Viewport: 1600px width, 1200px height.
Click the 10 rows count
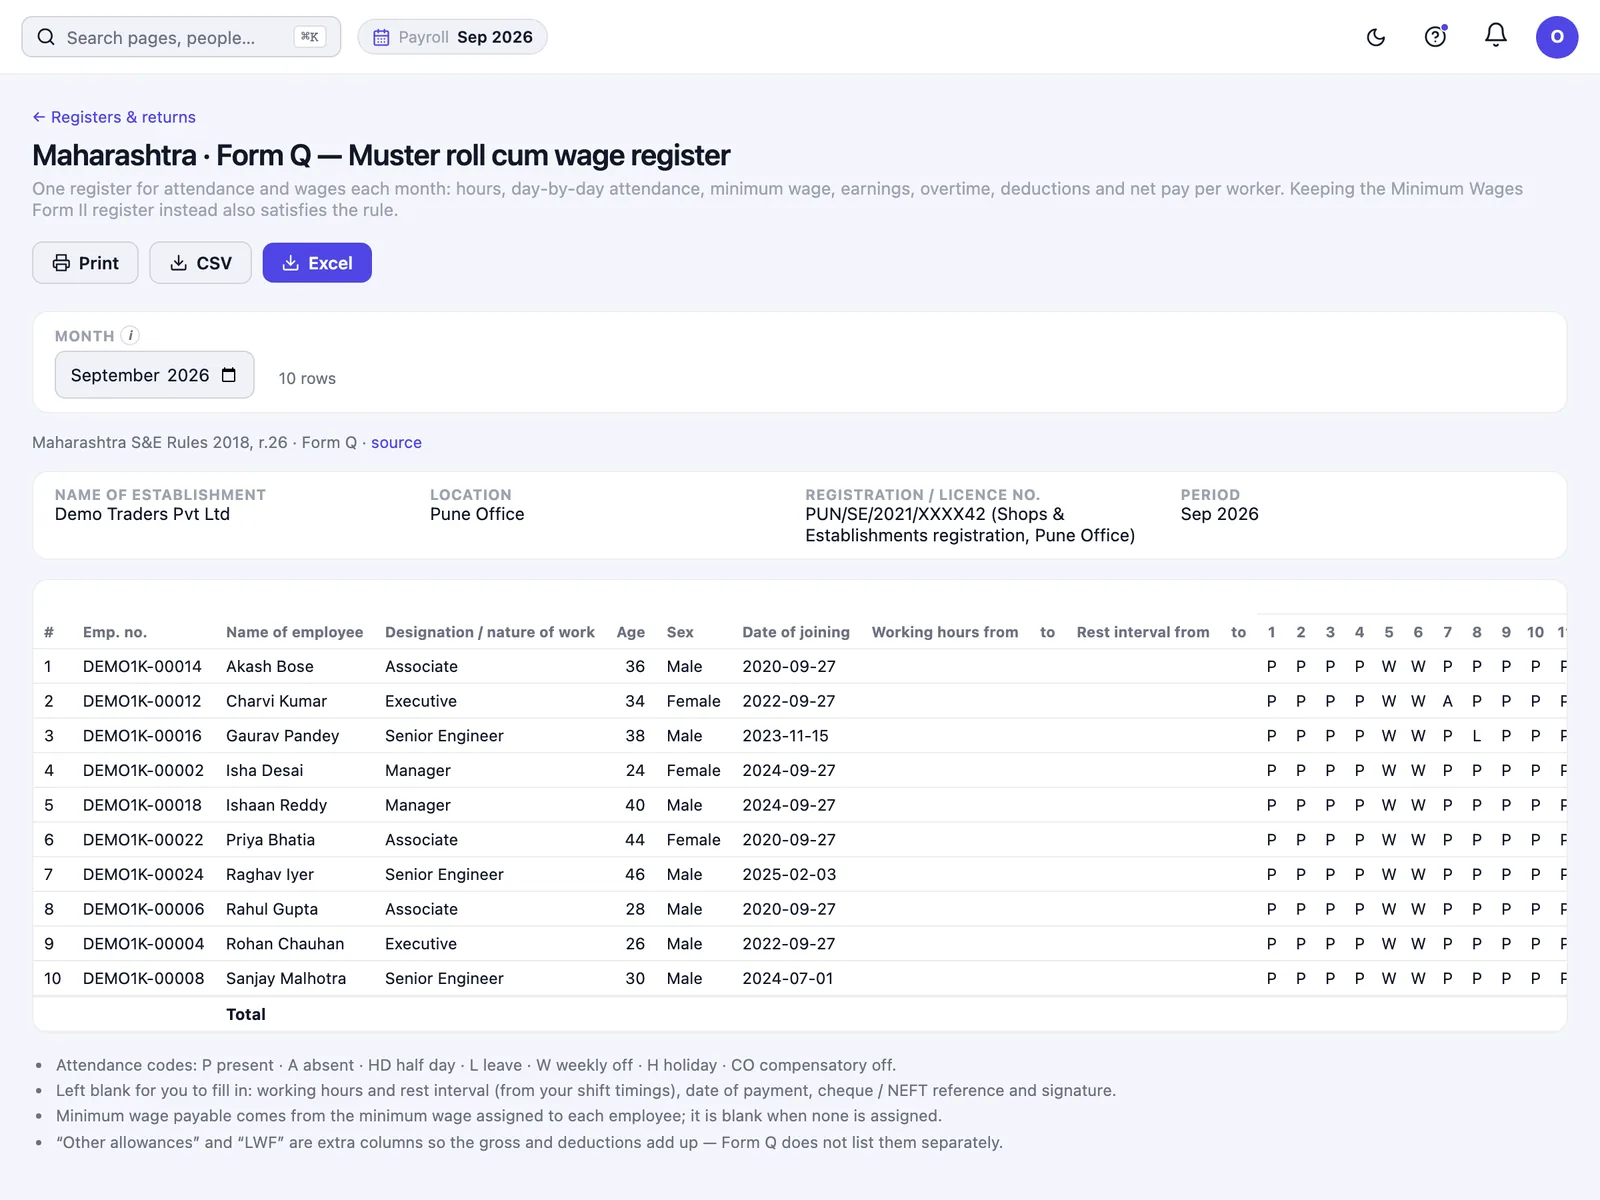tap(307, 378)
